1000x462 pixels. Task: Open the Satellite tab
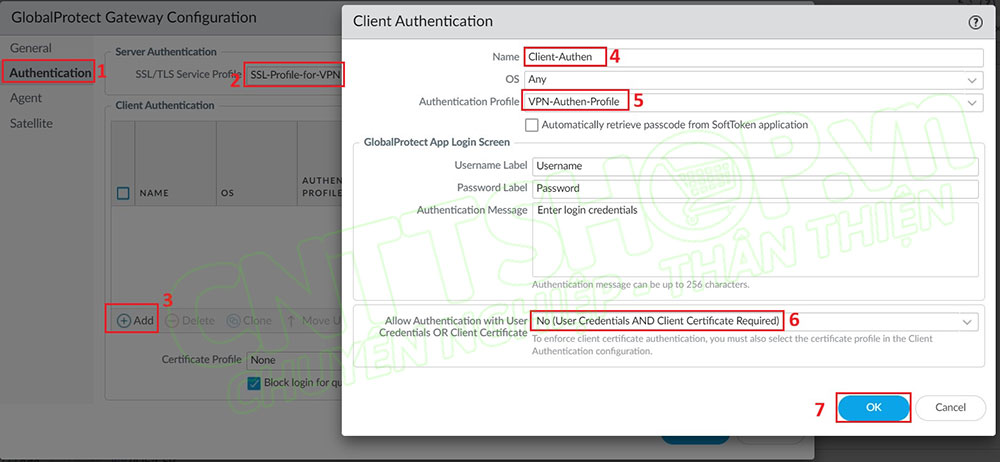point(31,123)
